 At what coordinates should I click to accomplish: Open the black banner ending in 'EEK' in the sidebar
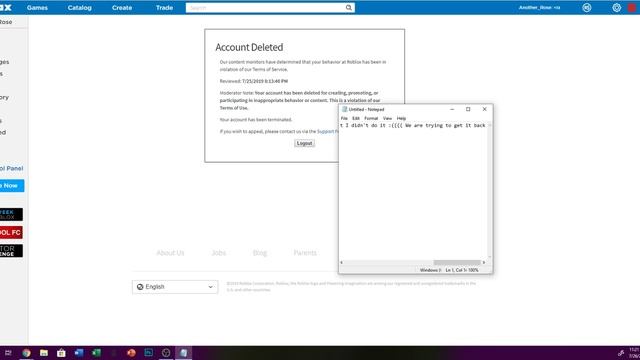pyautogui.click(x=11, y=214)
